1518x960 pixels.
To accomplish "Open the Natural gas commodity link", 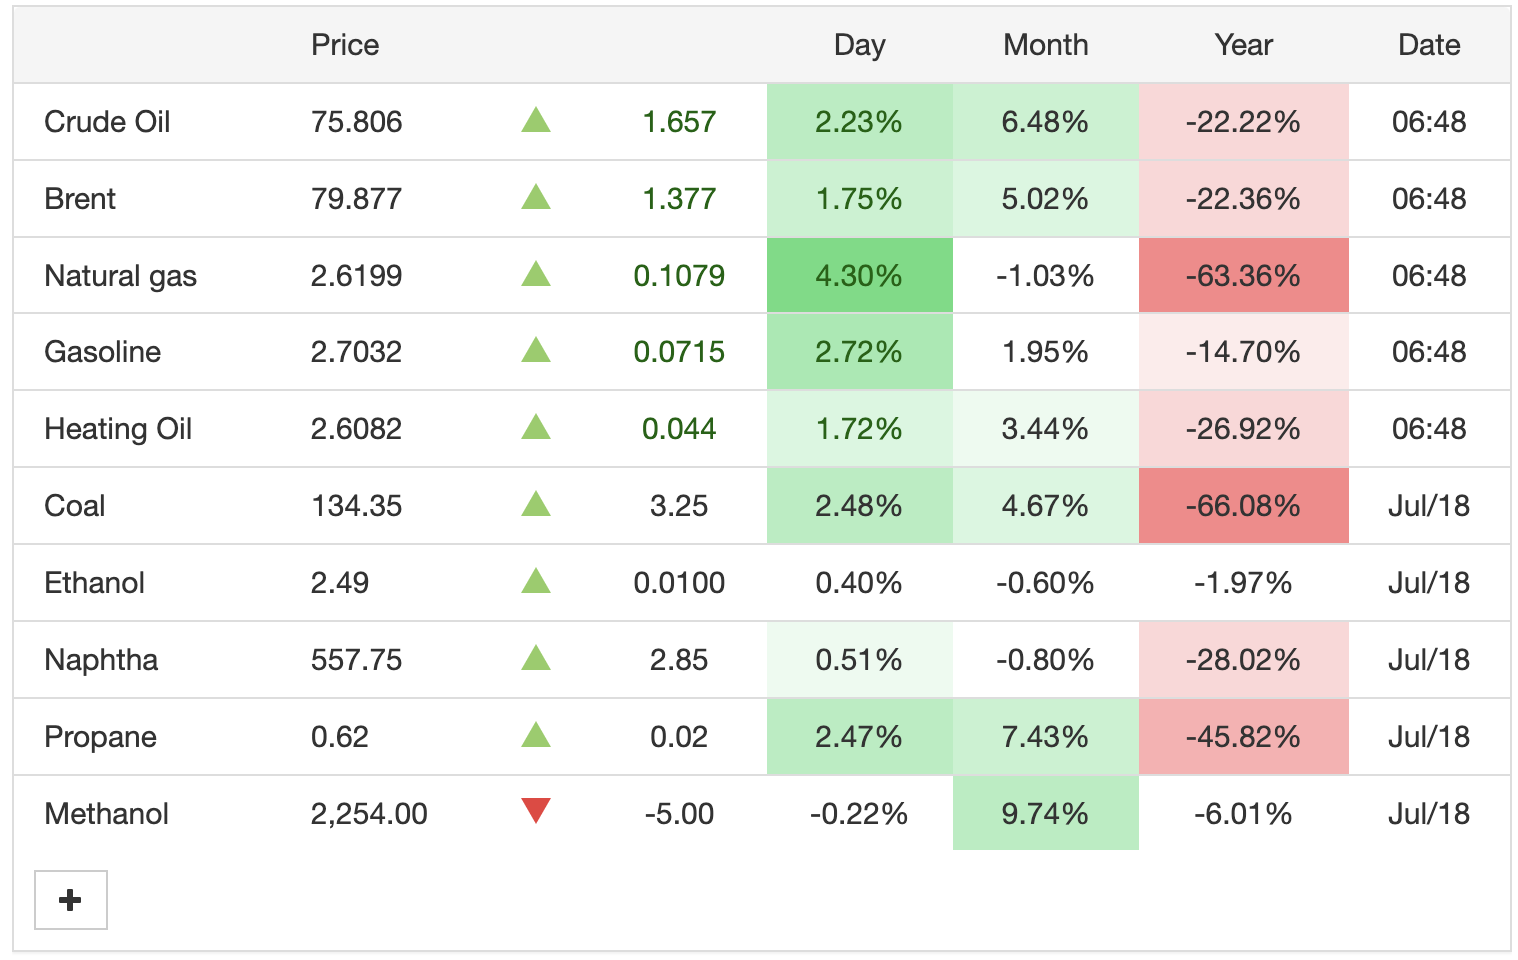I will 120,276.
